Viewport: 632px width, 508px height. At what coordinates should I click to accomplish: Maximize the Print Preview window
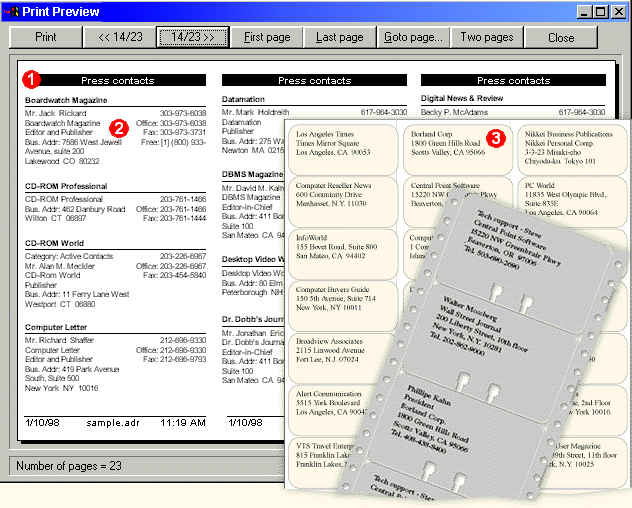(601, 12)
